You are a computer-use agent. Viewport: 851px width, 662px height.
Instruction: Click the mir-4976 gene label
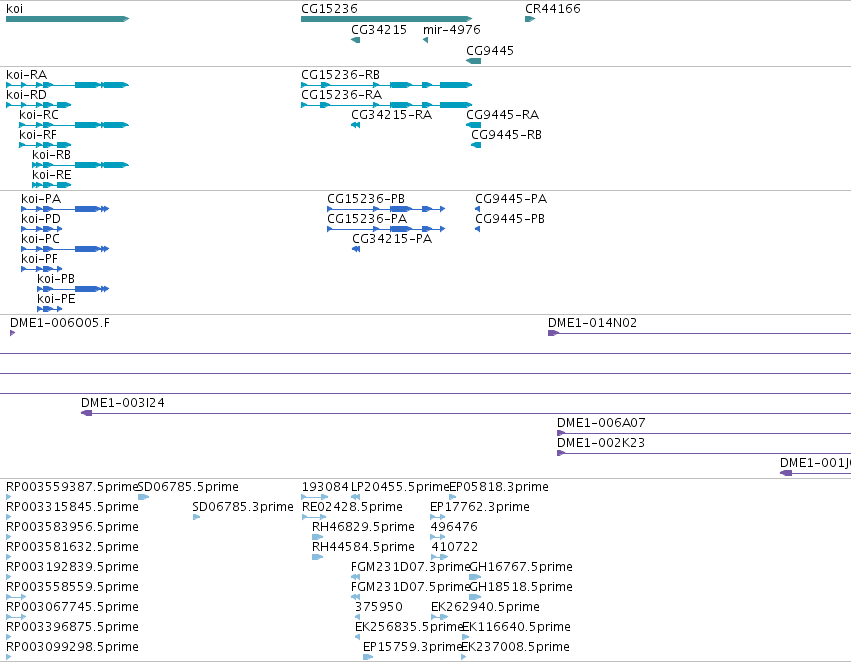pyautogui.click(x=452, y=30)
